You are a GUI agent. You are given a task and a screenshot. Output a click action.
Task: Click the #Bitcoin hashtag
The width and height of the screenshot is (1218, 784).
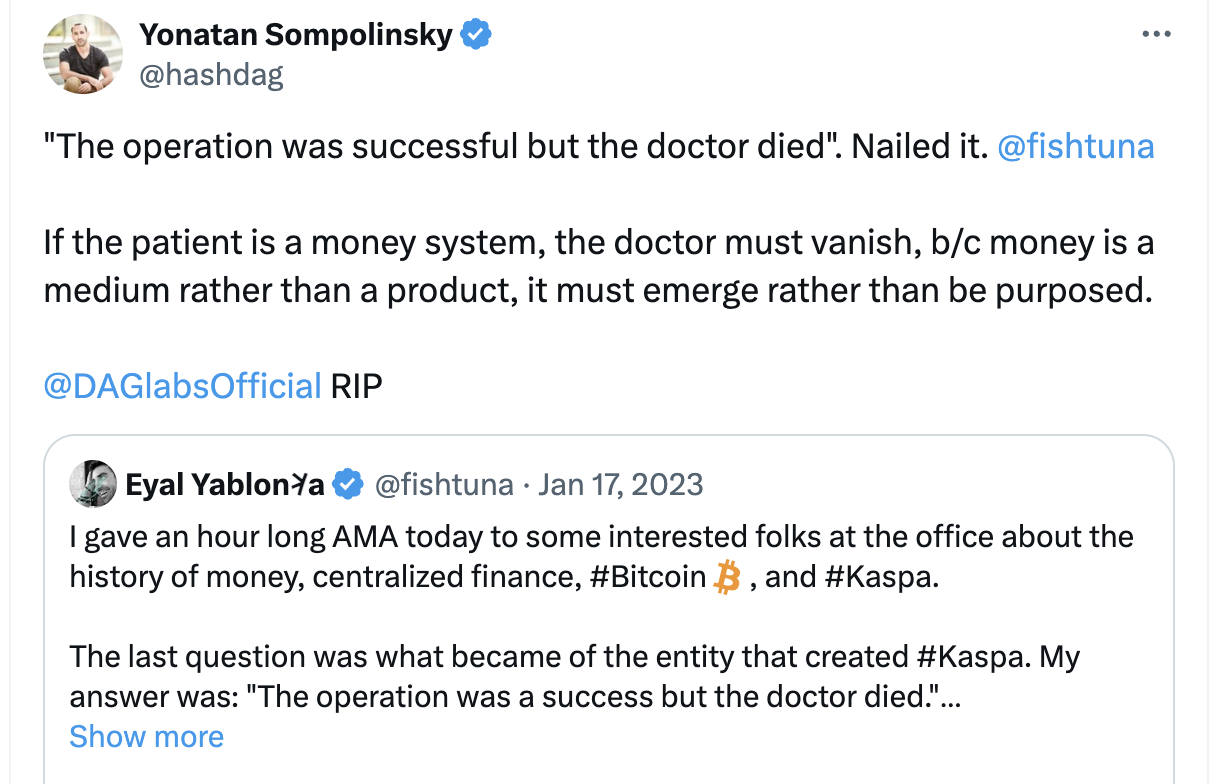(x=643, y=577)
